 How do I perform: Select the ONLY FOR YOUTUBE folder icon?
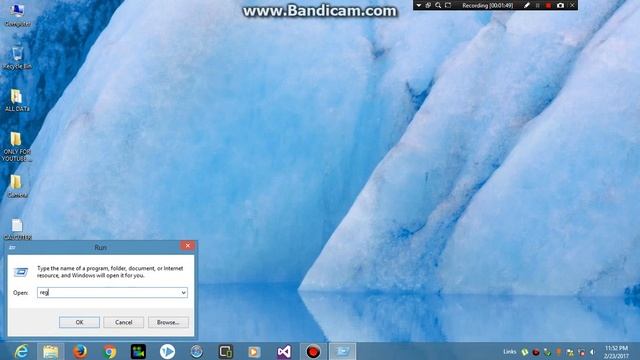coord(17,146)
